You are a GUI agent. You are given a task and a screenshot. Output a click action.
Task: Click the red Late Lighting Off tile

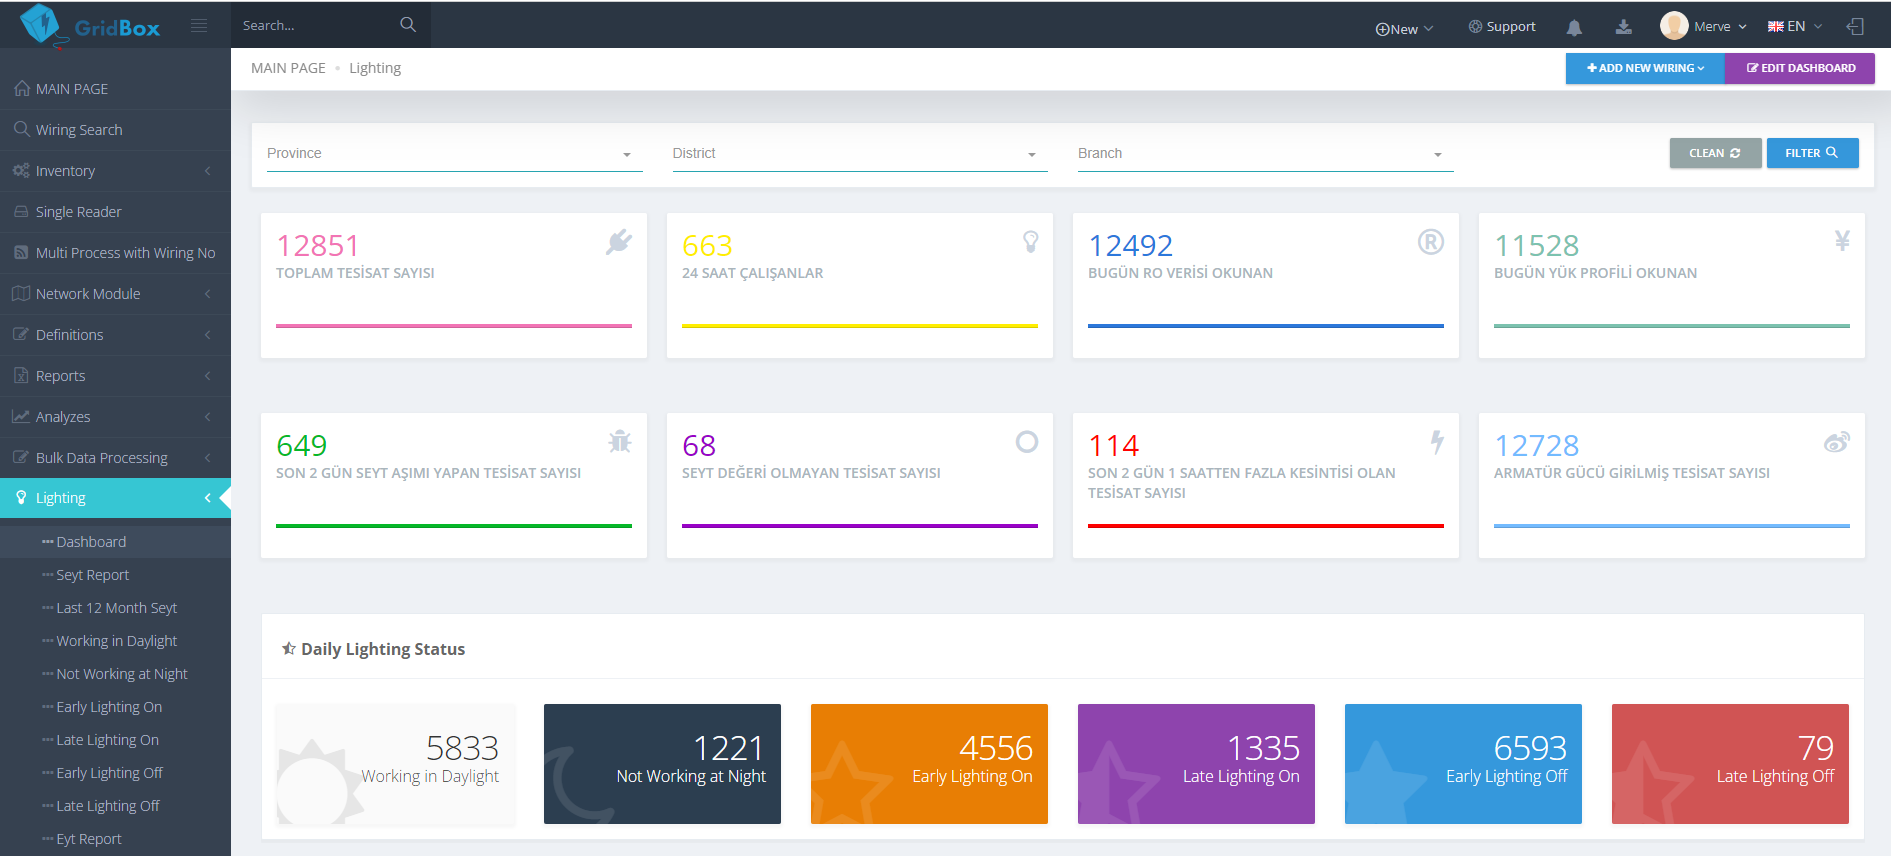pos(1730,764)
